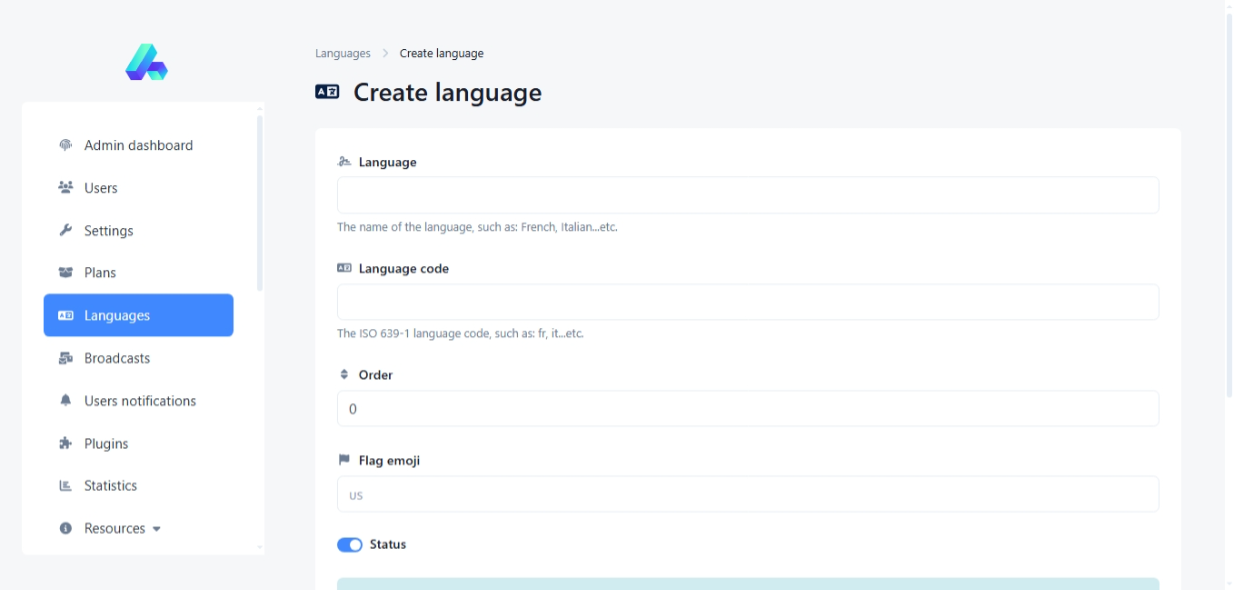Click the Settings wrench icon

coord(66,230)
